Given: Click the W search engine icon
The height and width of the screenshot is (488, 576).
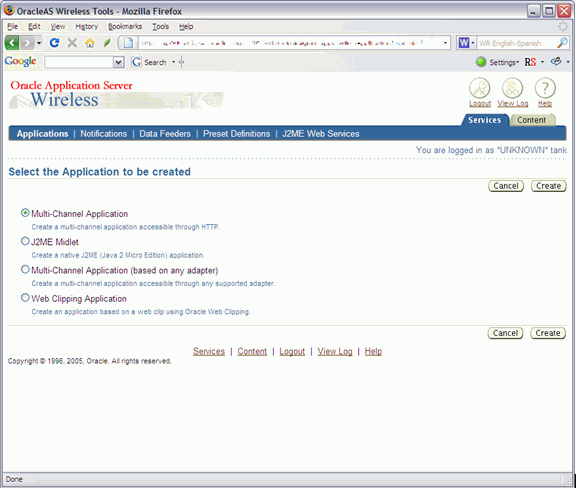Looking at the screenshot, I should coord(464,43).
